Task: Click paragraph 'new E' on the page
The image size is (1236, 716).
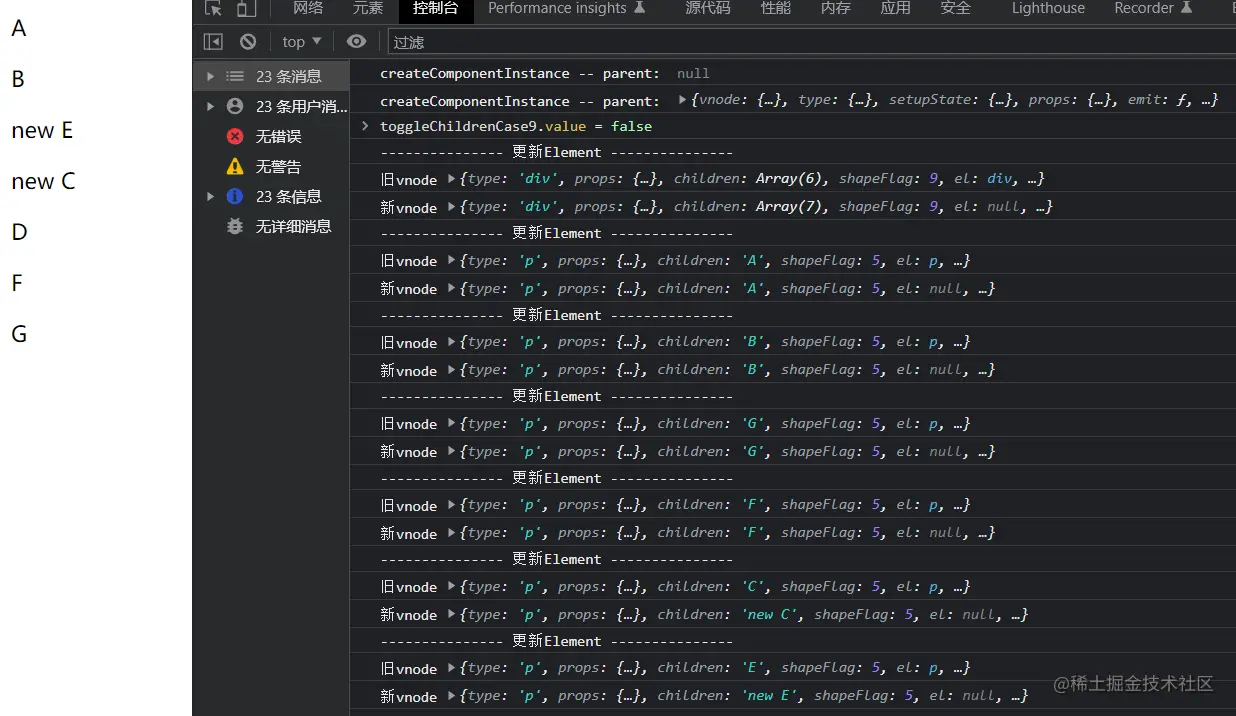Action: [x=42, y=130]
